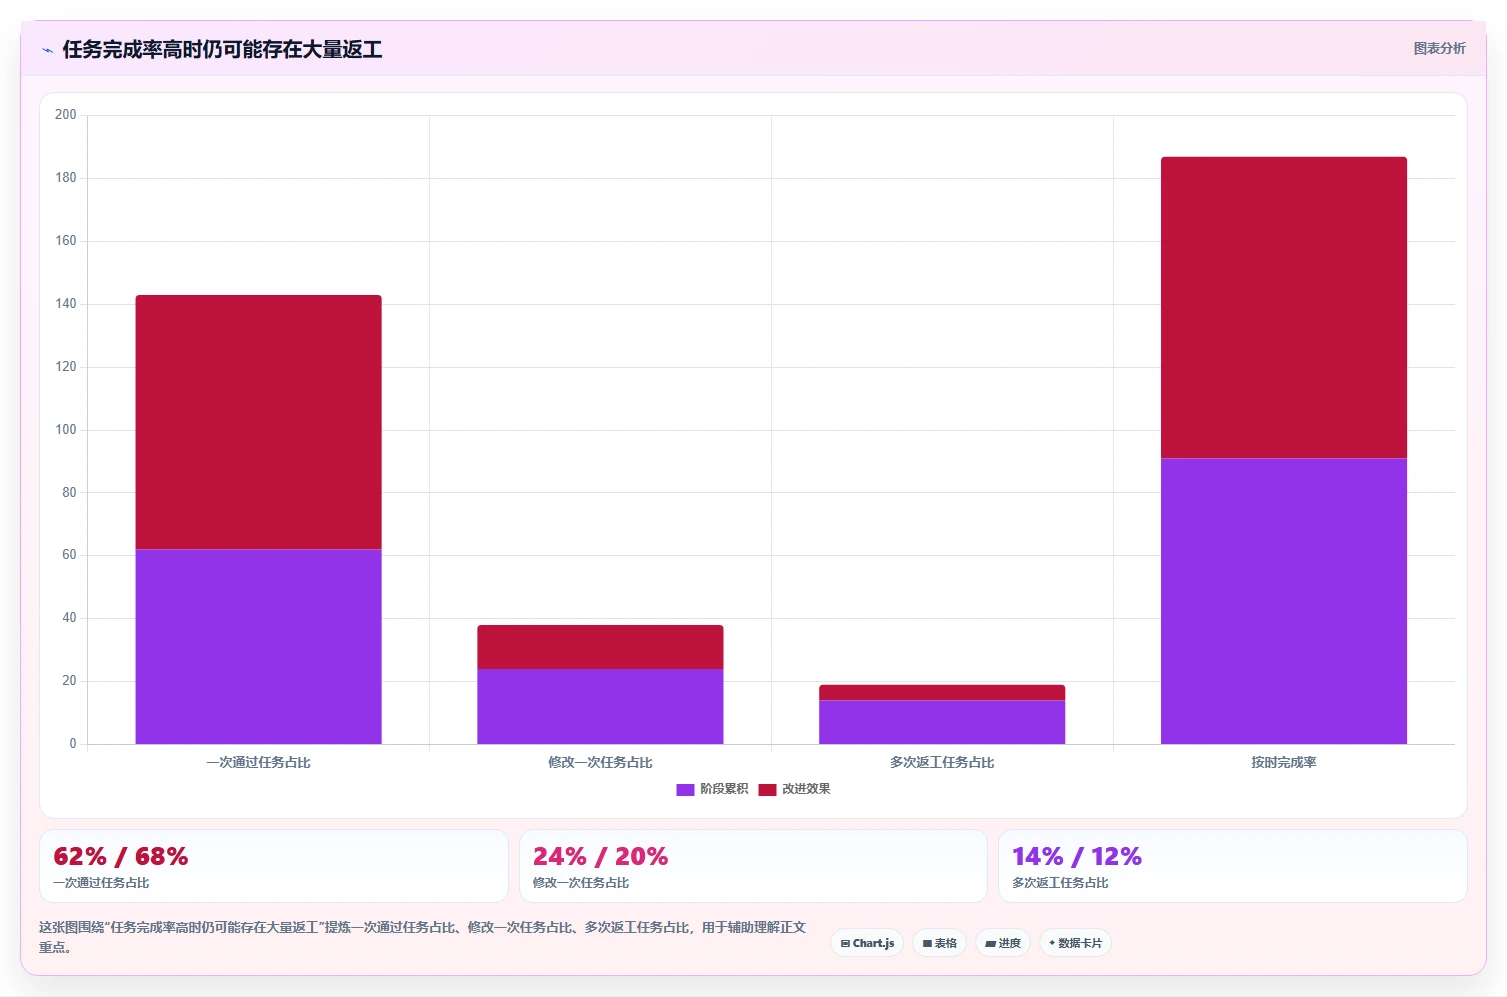Image resolution: width=1507 pixels, height=997 pixels.
Task: Click the red bar segment for 一次通过任务占比
Action: pos(258,422)
